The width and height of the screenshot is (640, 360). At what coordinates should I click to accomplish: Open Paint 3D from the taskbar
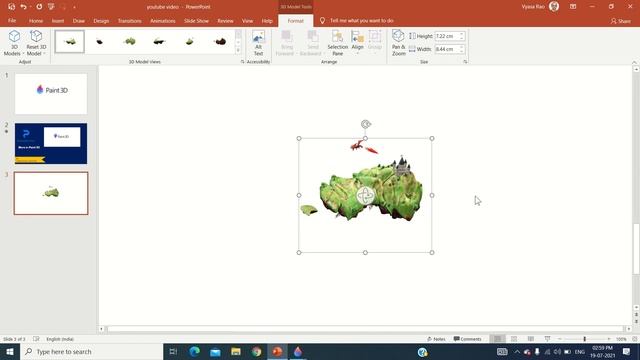click(x=298, y=351)
